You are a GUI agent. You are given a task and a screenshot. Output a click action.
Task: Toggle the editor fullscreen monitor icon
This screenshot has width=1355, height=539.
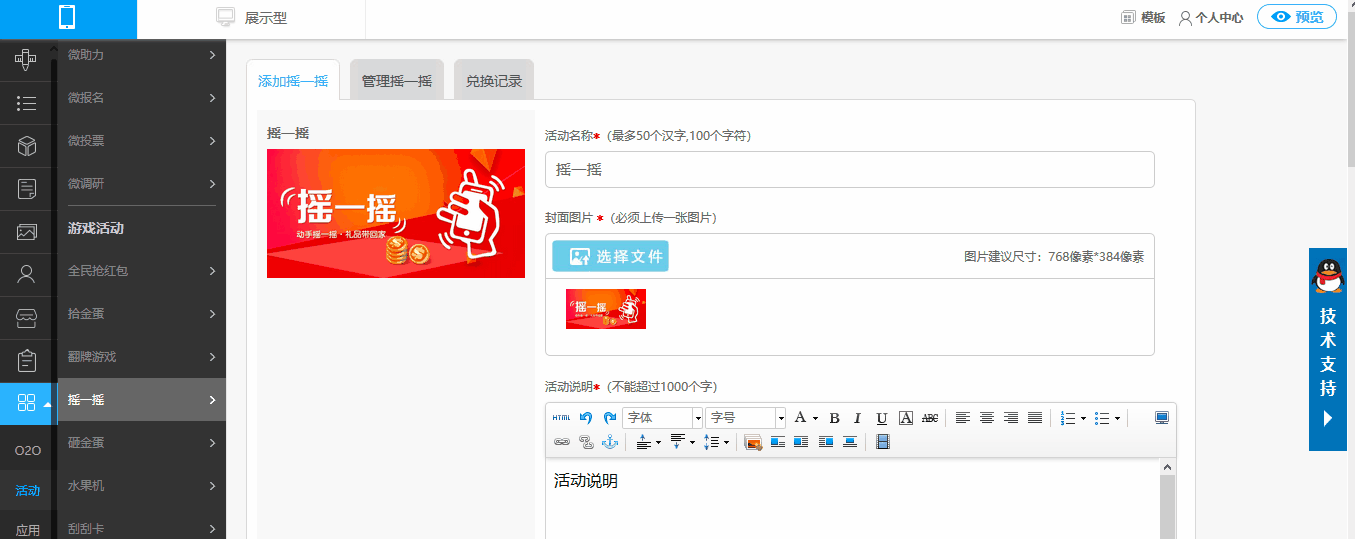point(1161,418)
